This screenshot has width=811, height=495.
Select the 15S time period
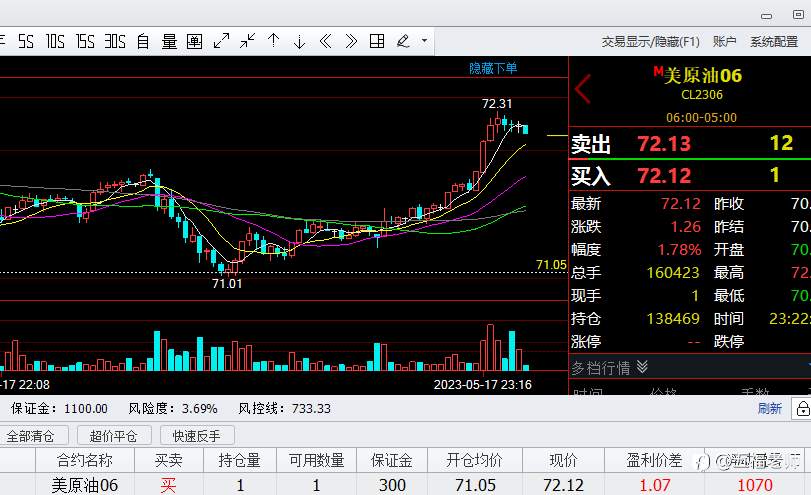pos(85,41)
